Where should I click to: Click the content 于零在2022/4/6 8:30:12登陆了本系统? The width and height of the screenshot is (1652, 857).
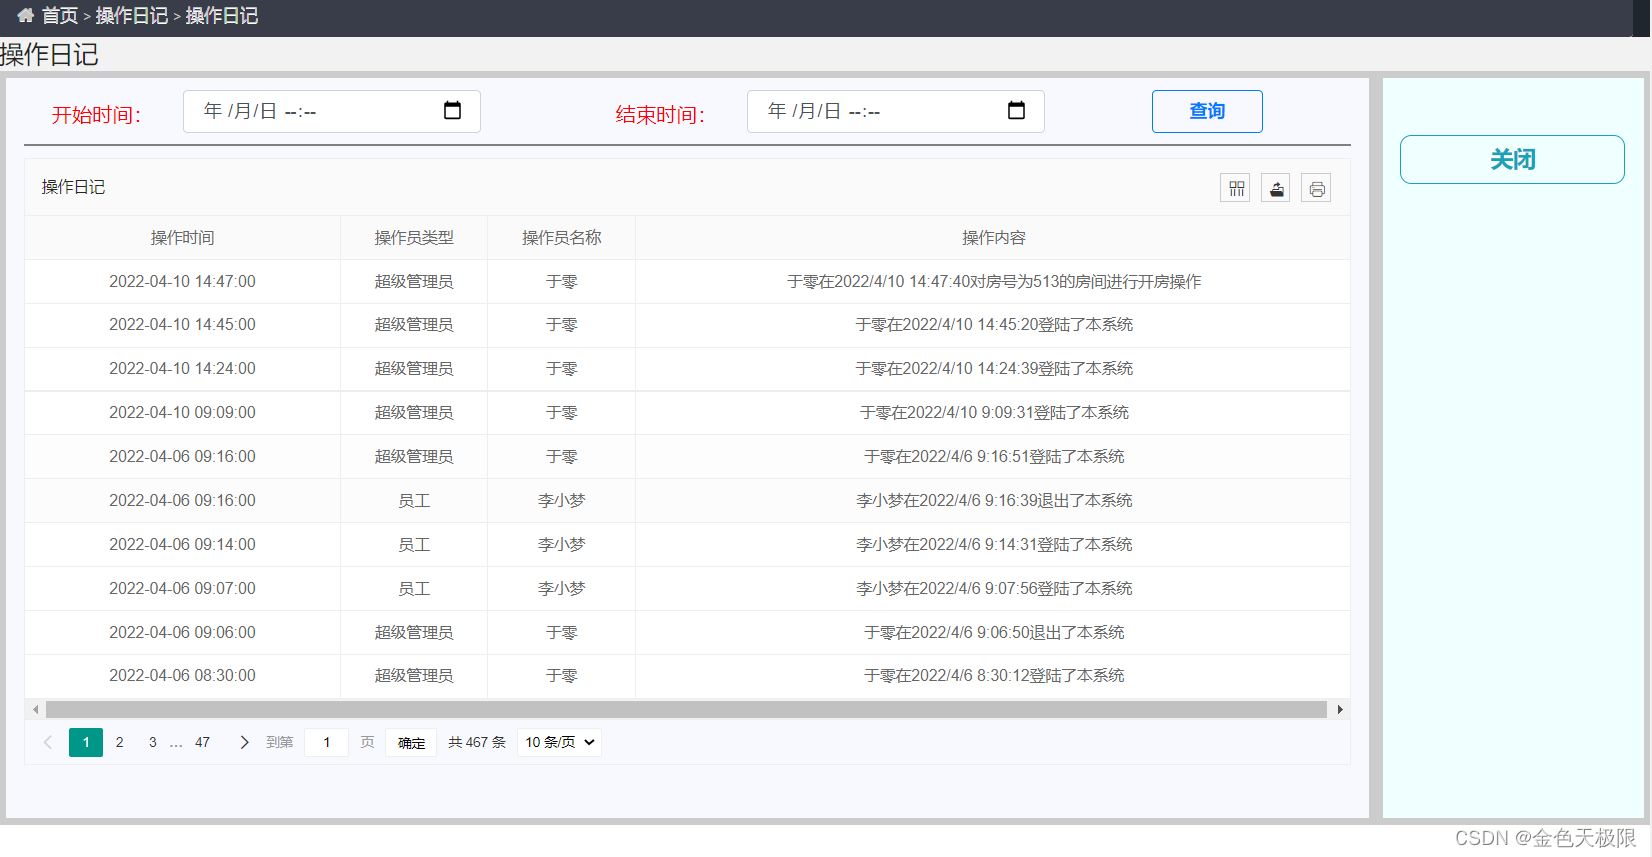994,676
